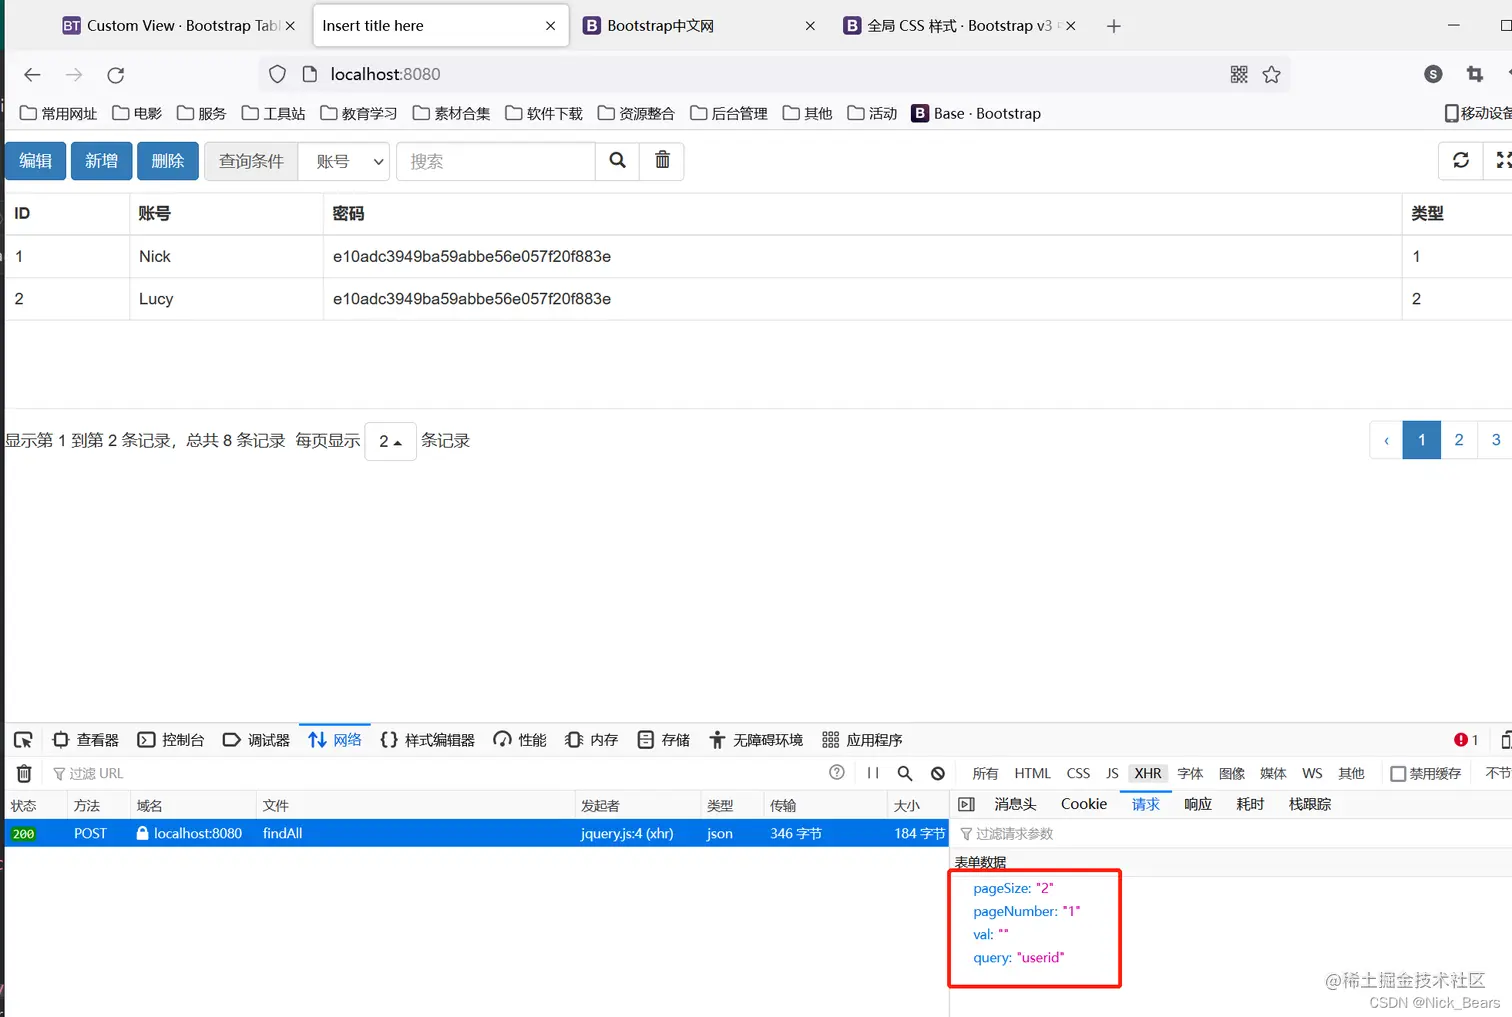Open a new browser tab with plus
Viewport: 1512px width, 1017px height.
tap(1114, 26)
